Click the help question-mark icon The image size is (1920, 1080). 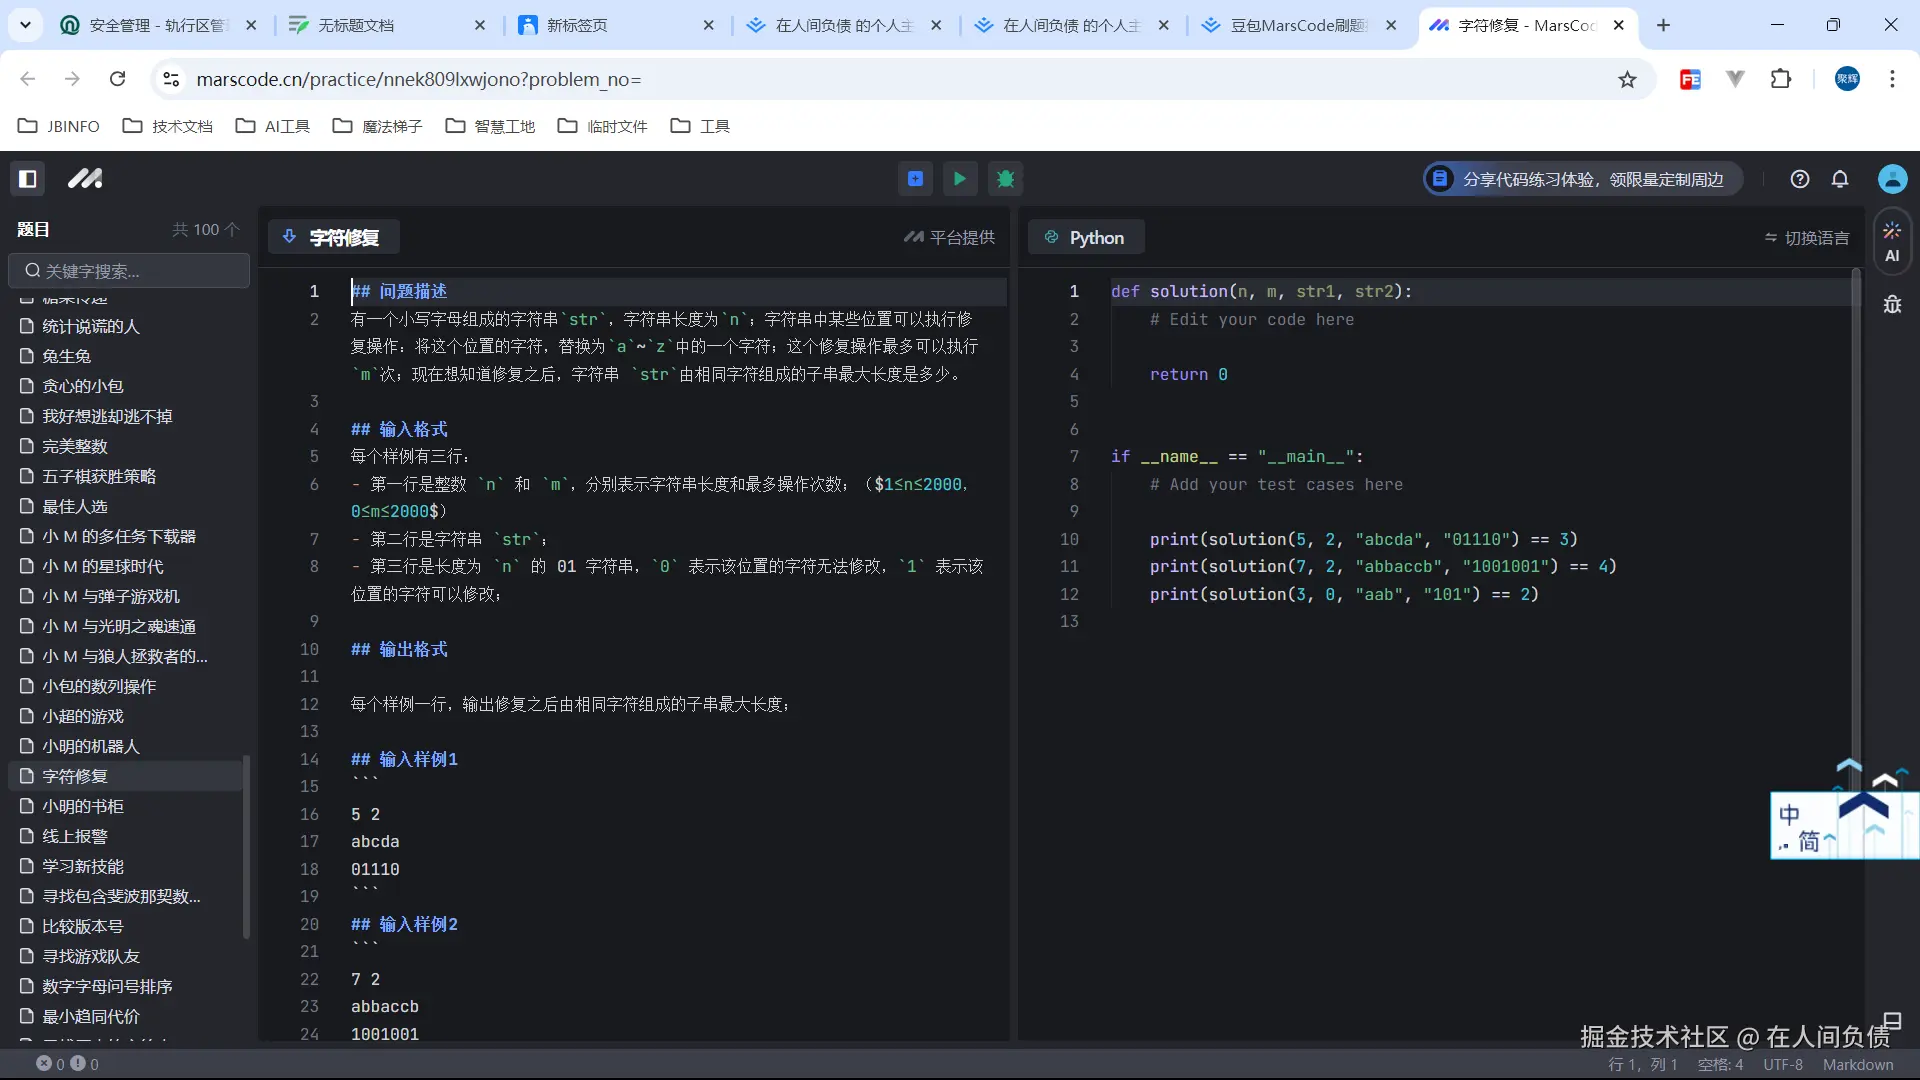[1799, 178]
